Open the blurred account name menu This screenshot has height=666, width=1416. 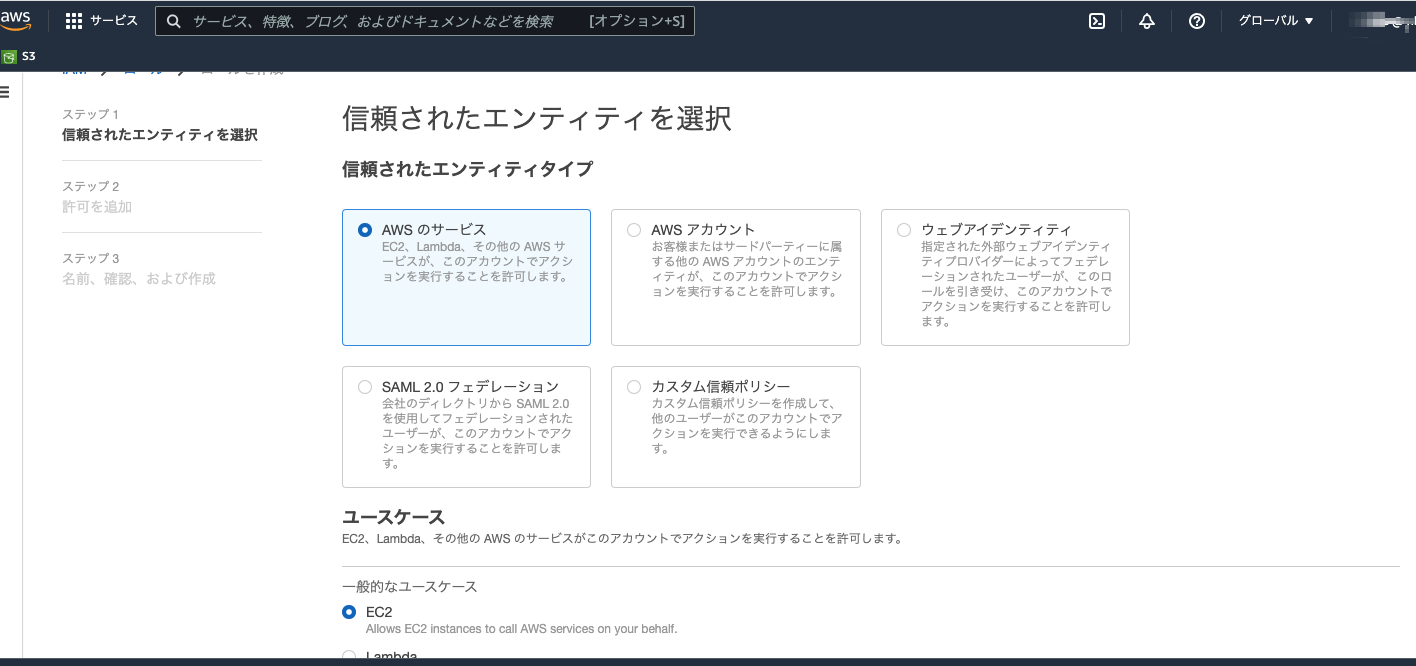1380,21
